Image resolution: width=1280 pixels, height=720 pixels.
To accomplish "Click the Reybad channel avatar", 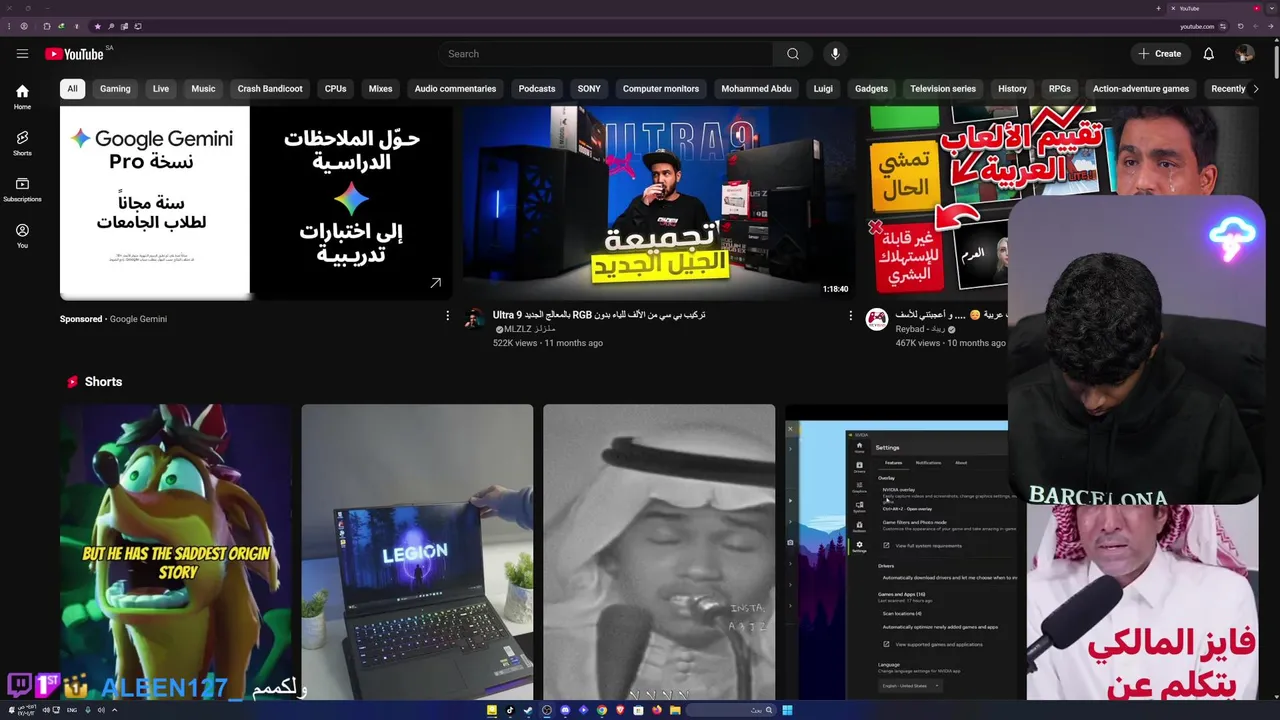I will [877, 319].
